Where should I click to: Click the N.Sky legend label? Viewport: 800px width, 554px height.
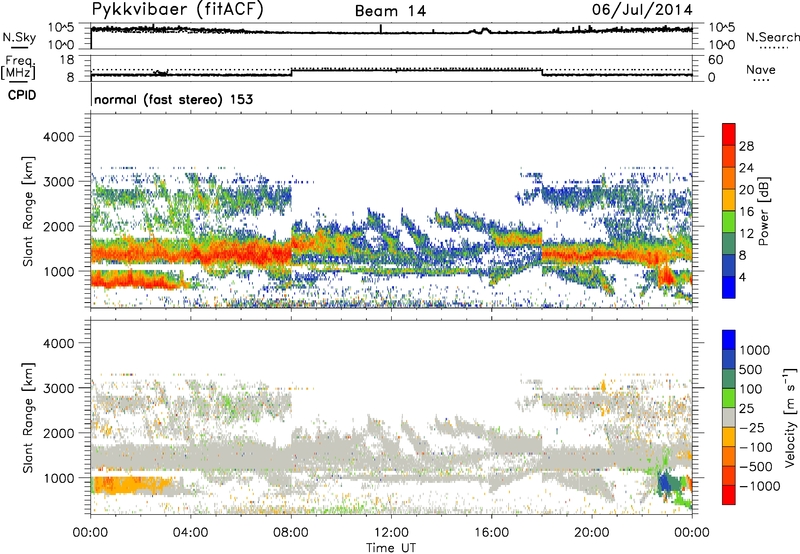(19, 37)
